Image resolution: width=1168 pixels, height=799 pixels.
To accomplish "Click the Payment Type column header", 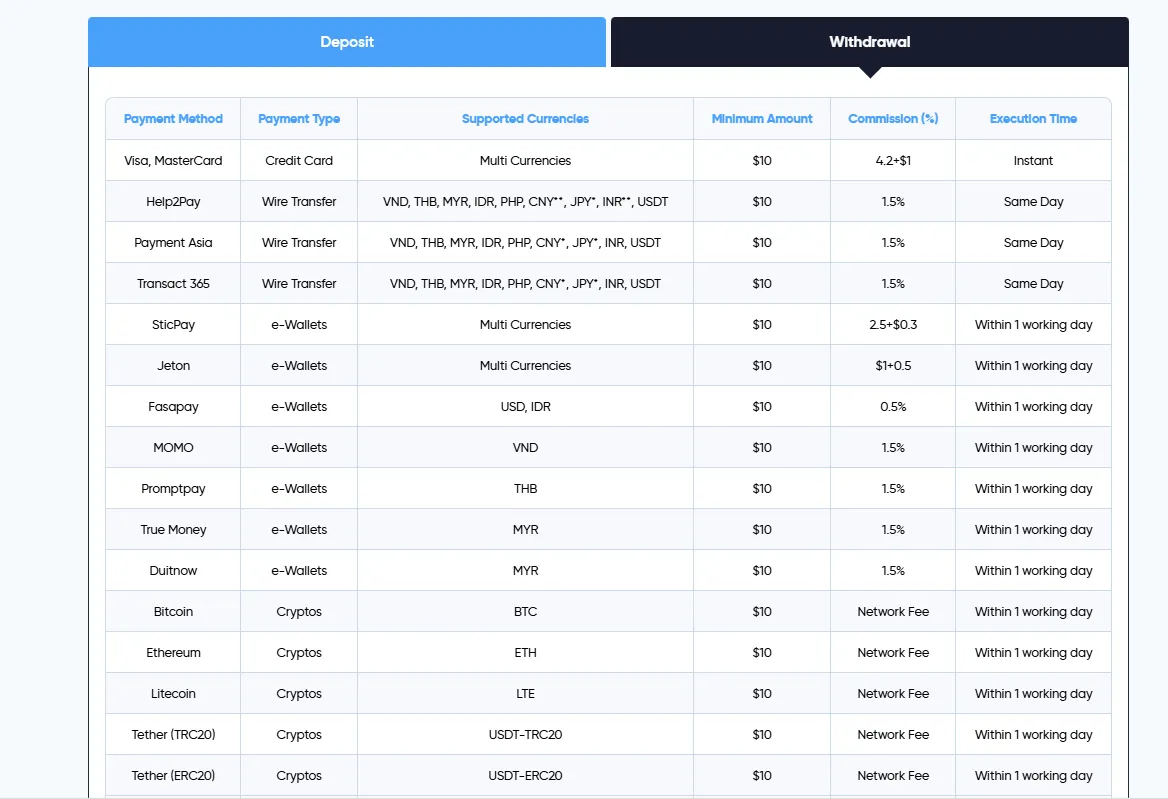I will [x=299, y=119].
